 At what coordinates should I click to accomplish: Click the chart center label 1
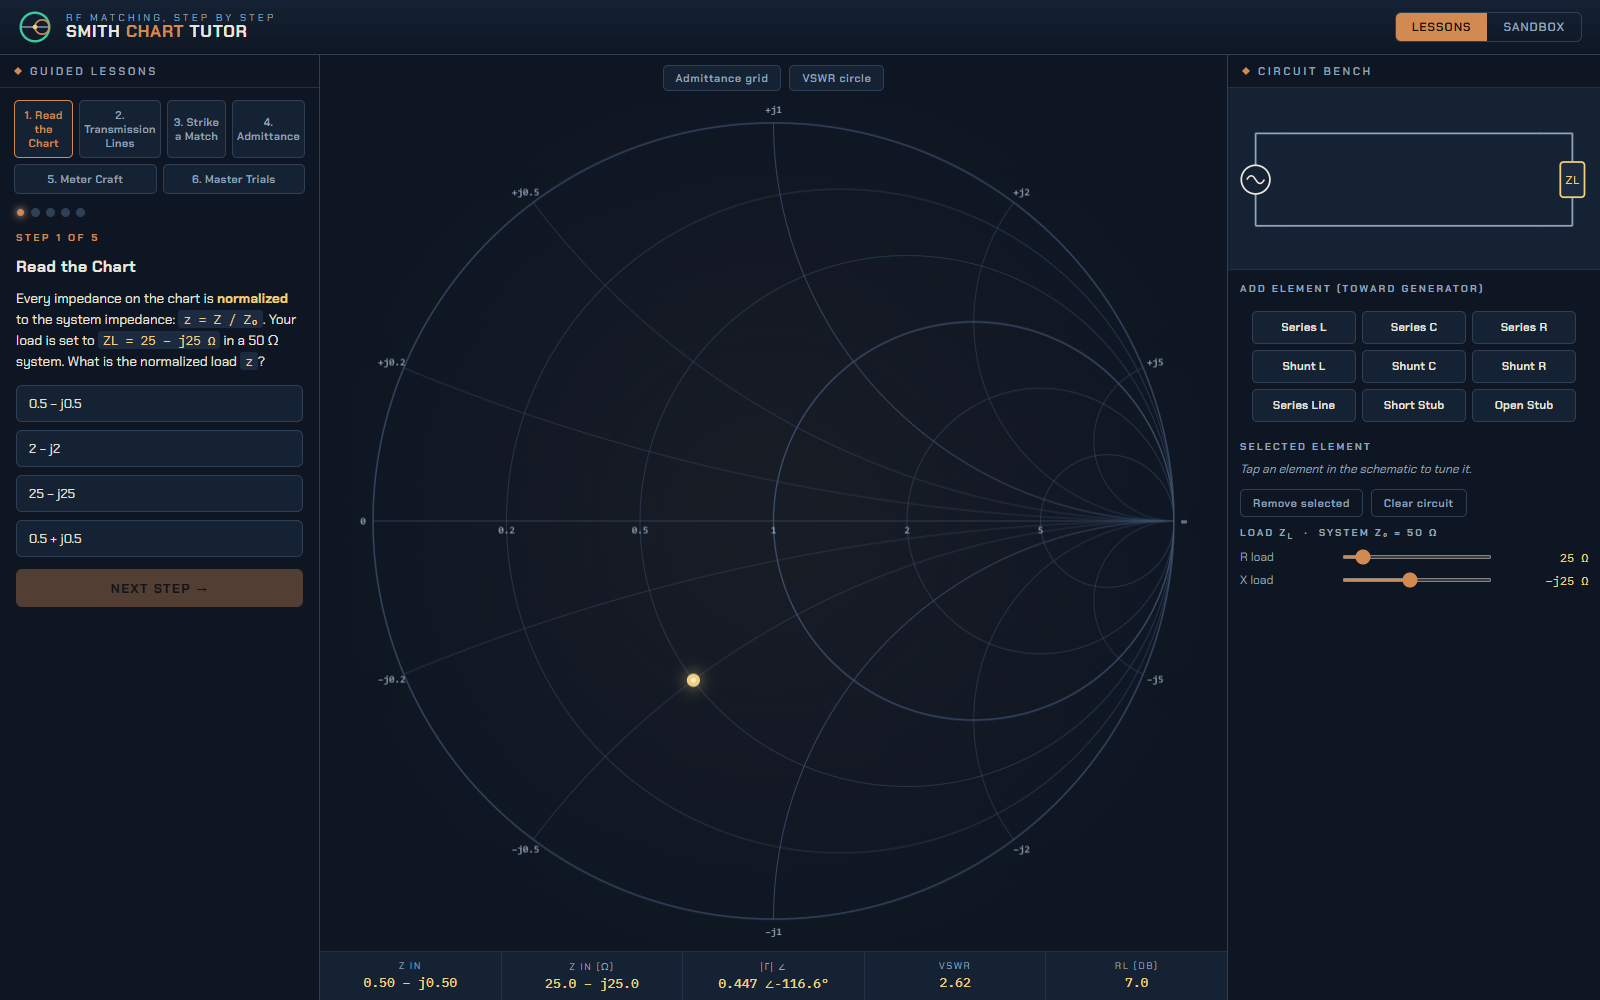pyautogui.click(x=773, y=530)
